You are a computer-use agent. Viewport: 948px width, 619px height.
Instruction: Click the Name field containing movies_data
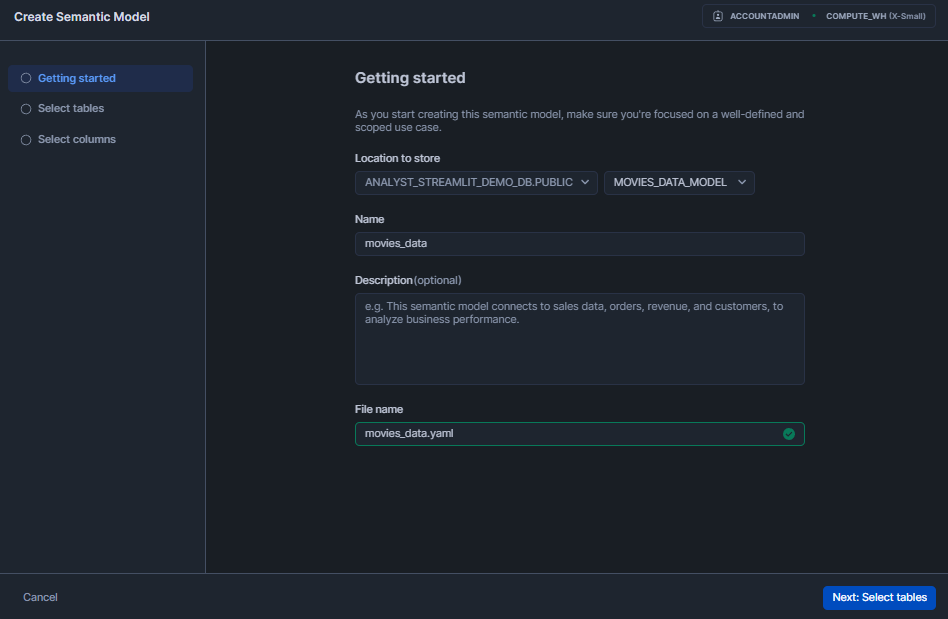pyautogui.click(x=579, y=243)
